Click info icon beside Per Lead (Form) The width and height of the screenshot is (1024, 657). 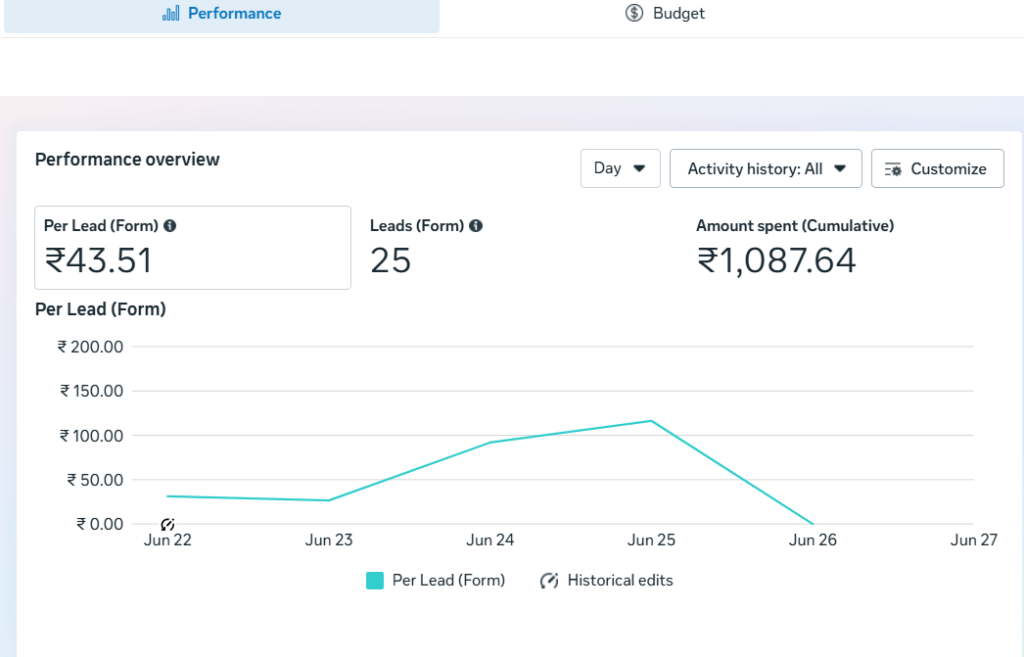pyautogui.click(x=170, y=226)
